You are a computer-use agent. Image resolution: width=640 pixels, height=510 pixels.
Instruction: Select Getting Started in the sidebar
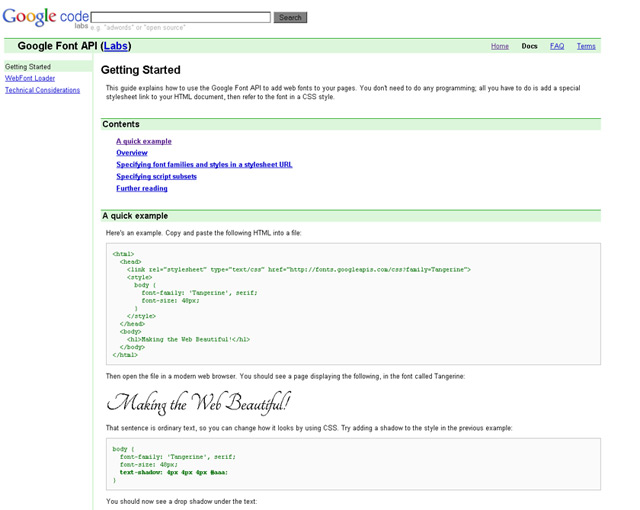click(x=28, y=66)
